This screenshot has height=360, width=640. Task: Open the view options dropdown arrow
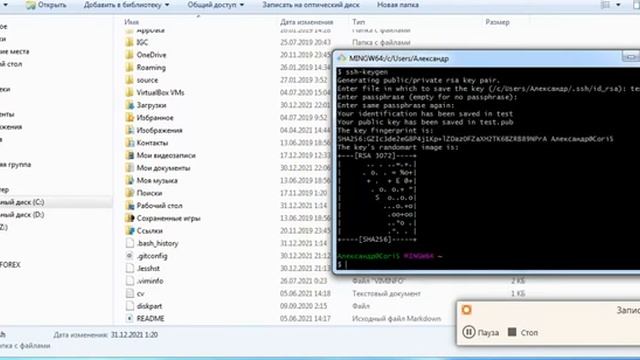pos(618,5)
